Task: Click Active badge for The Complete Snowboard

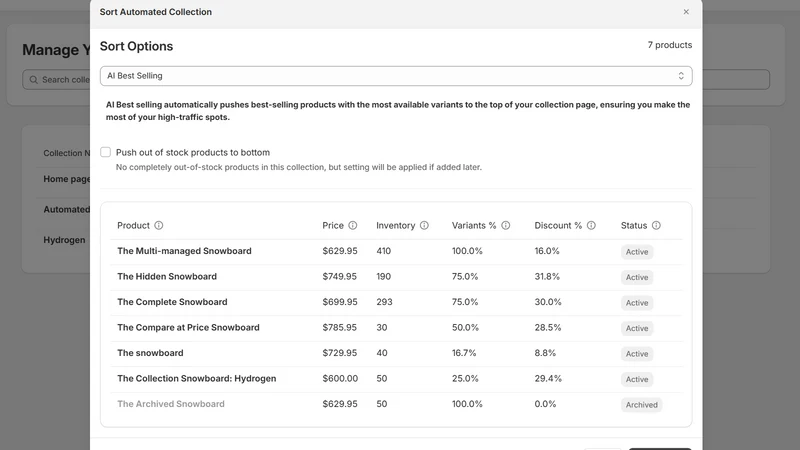Action: tap(637, 303)
